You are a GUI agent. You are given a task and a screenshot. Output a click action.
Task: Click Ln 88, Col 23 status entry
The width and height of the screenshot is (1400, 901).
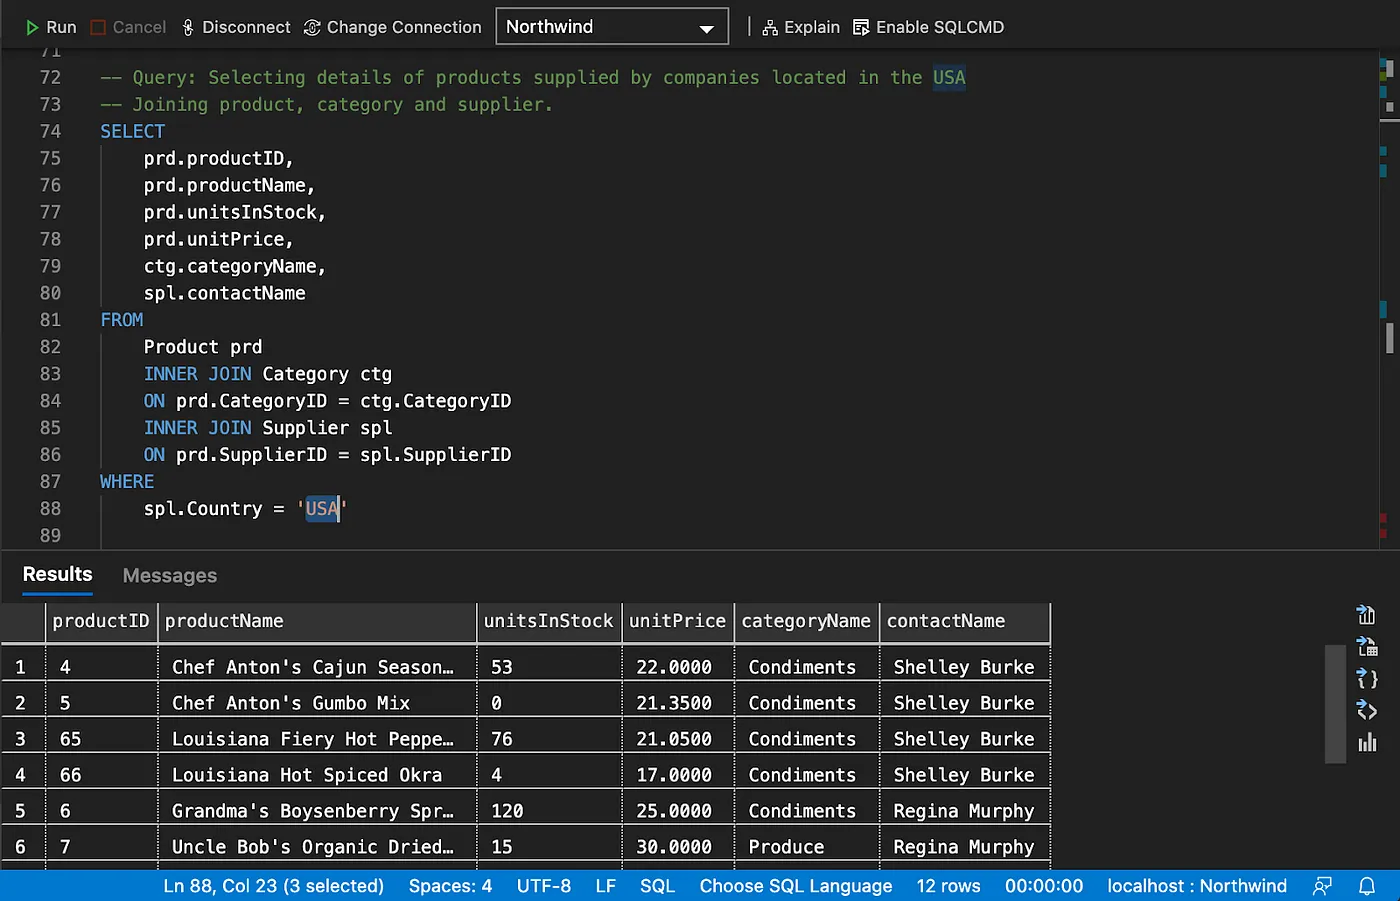pos(273,886)
